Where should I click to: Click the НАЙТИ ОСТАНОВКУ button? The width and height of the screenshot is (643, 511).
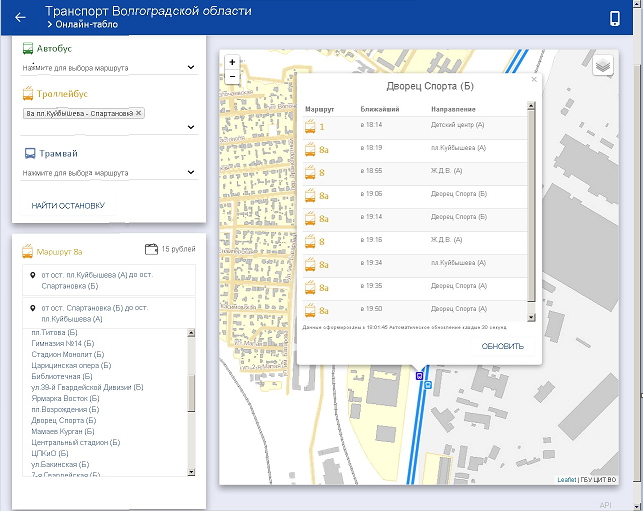[68, 206]
